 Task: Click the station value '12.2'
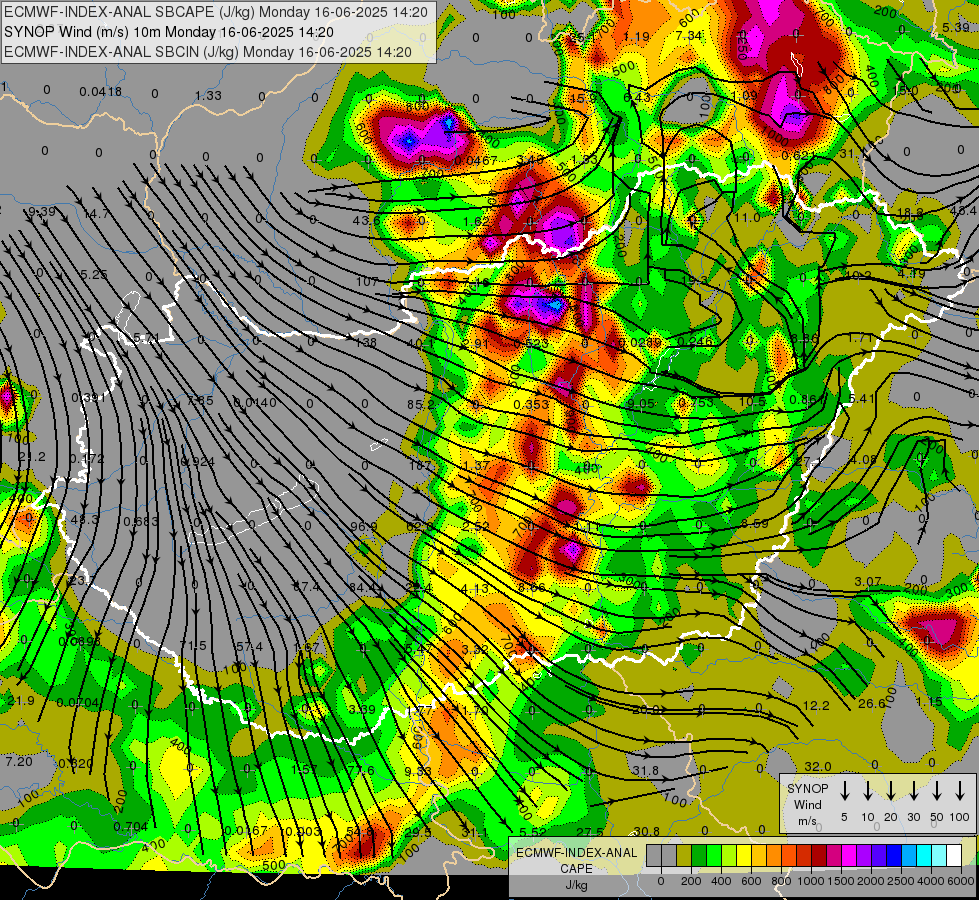[815, 706]
